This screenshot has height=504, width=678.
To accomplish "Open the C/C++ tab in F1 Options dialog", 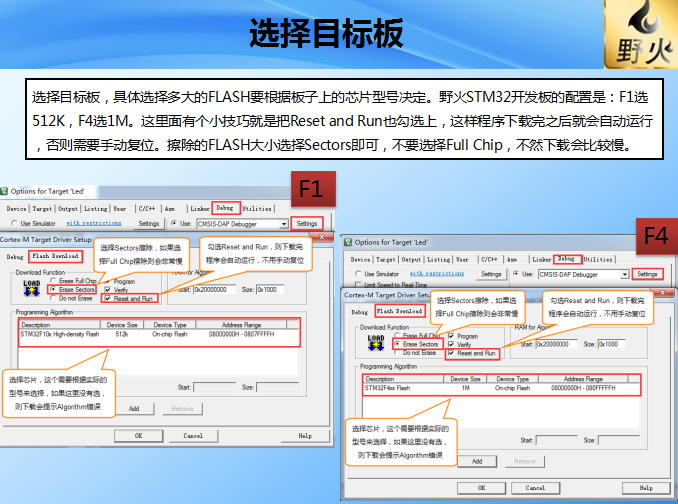I will coord(147,208).
